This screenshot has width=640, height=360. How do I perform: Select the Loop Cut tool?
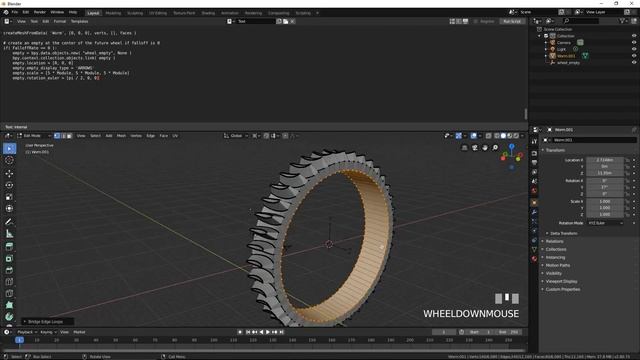point(9,282)
